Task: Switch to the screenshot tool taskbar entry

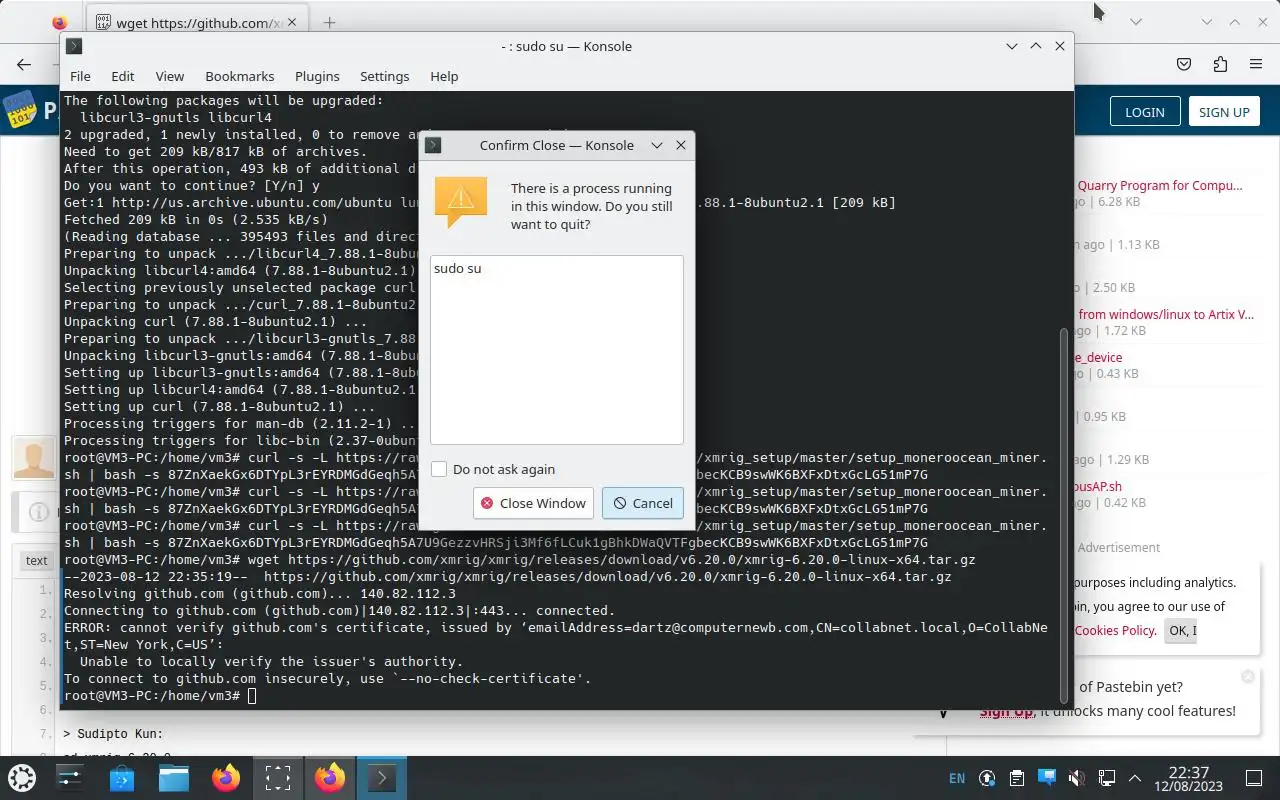Action: click(278, 778)
